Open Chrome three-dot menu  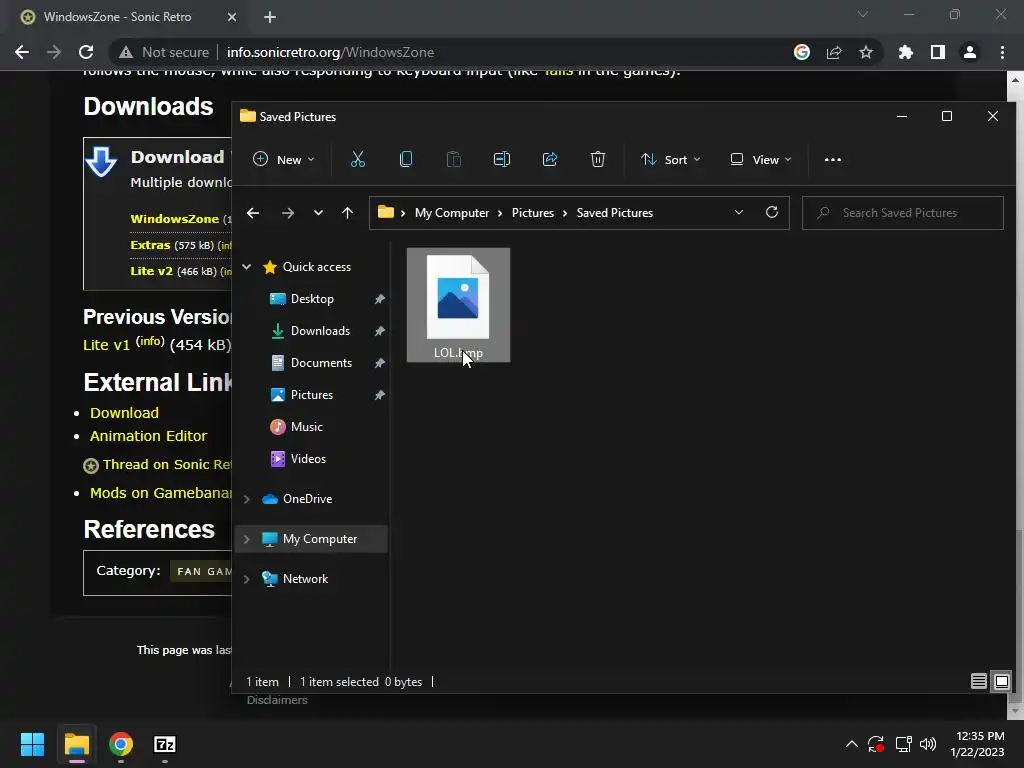point(1002,52)
